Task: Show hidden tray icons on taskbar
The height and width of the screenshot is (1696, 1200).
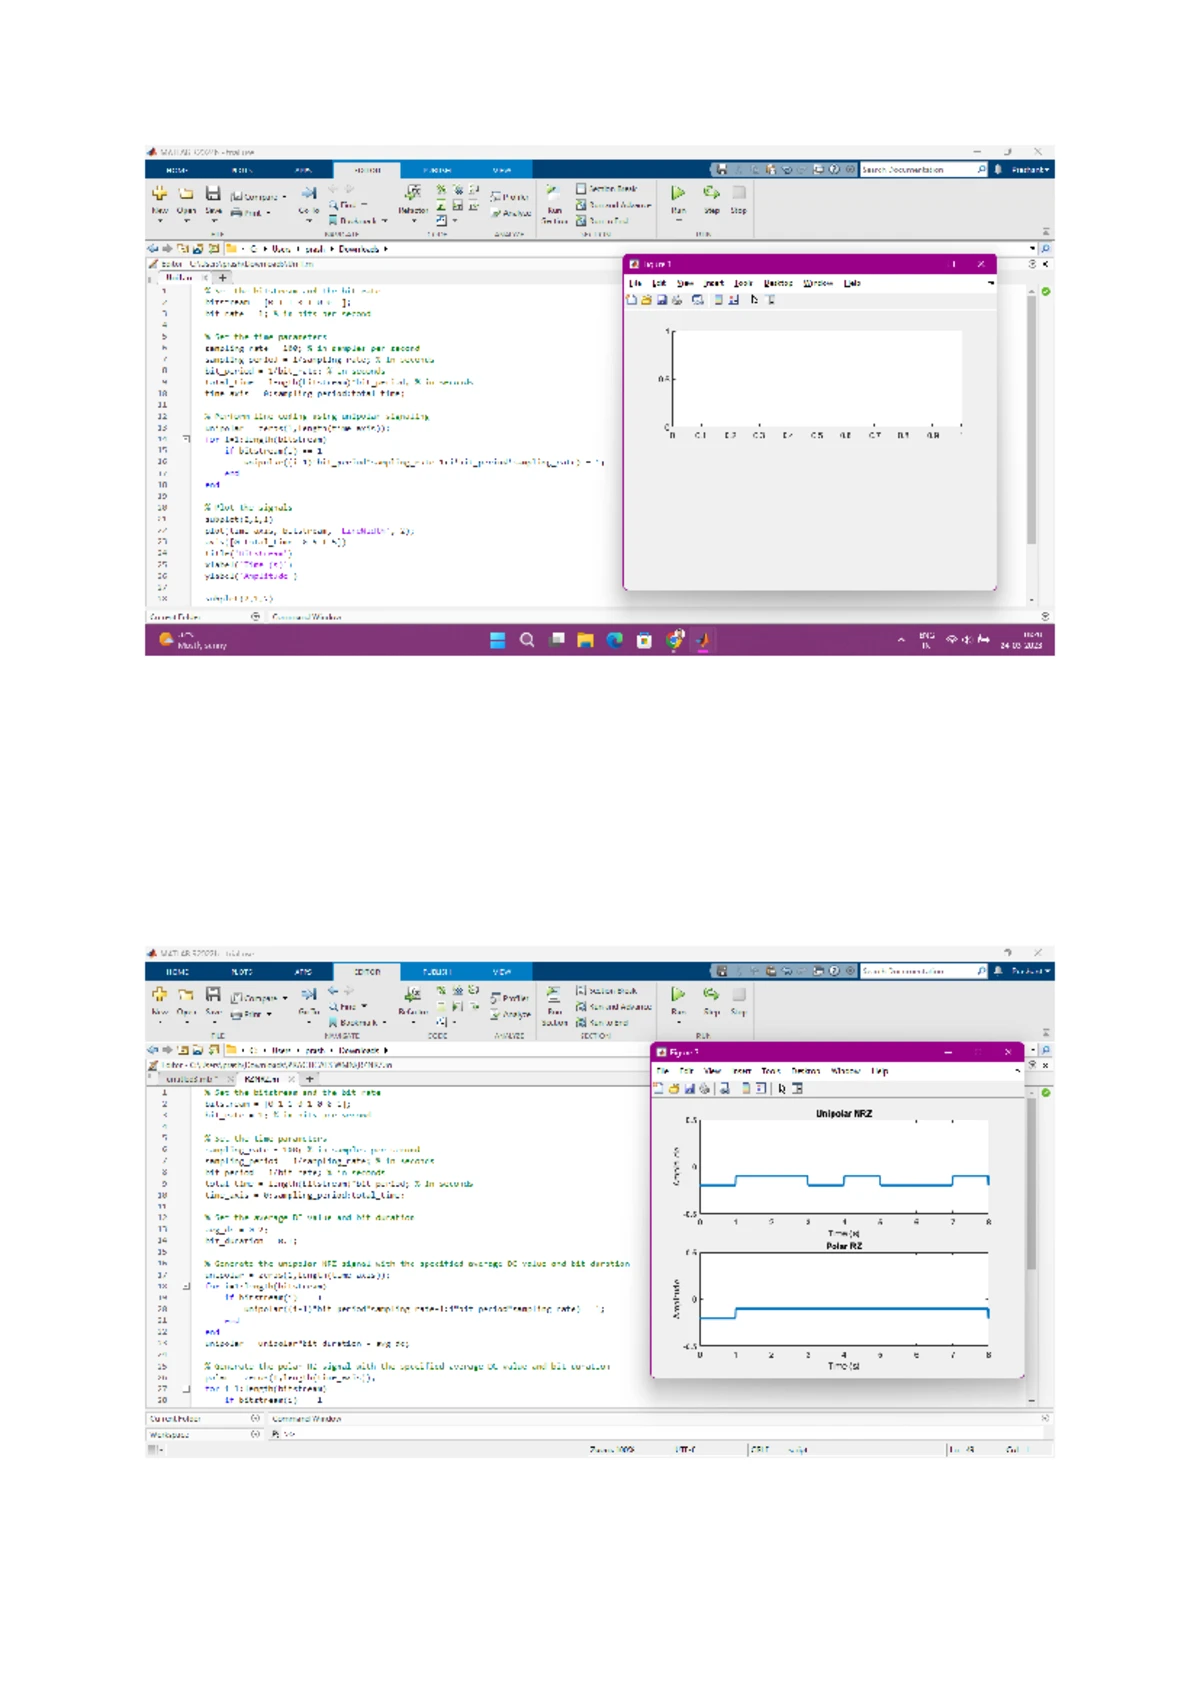Action: pyautogui.click(x=901, y=639)
